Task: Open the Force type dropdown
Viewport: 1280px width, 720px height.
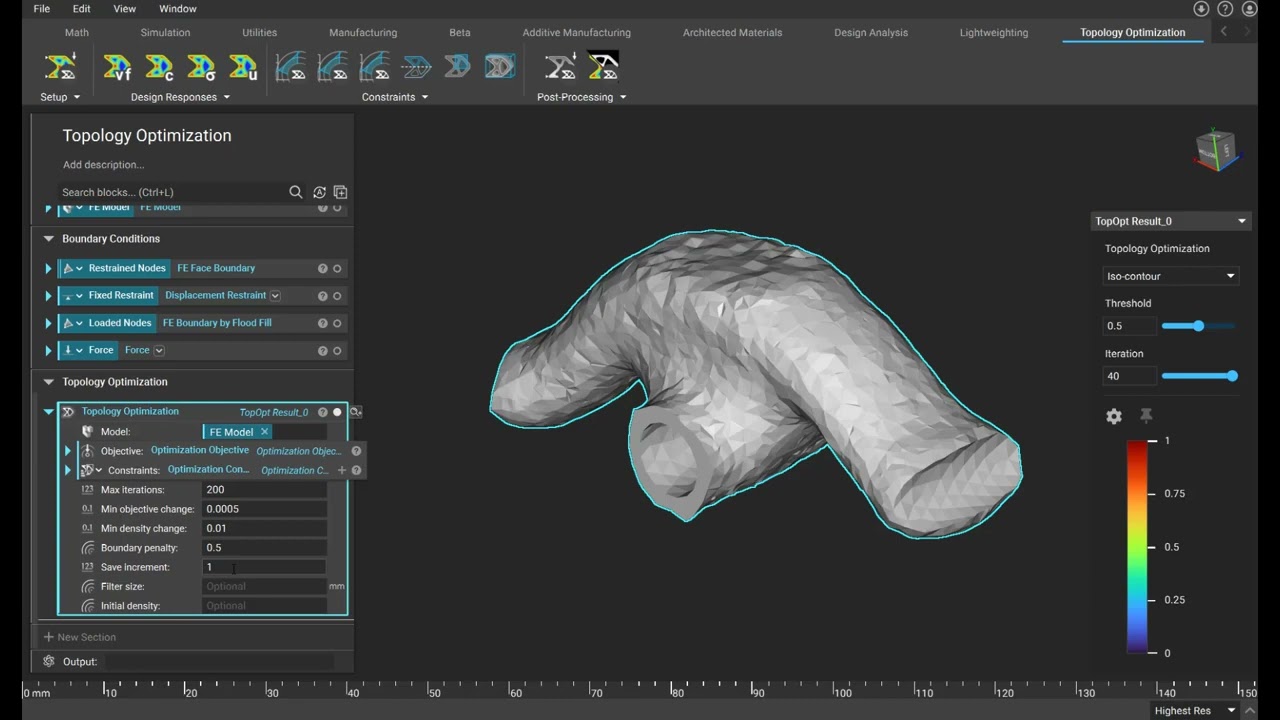Action: (159, 351)
